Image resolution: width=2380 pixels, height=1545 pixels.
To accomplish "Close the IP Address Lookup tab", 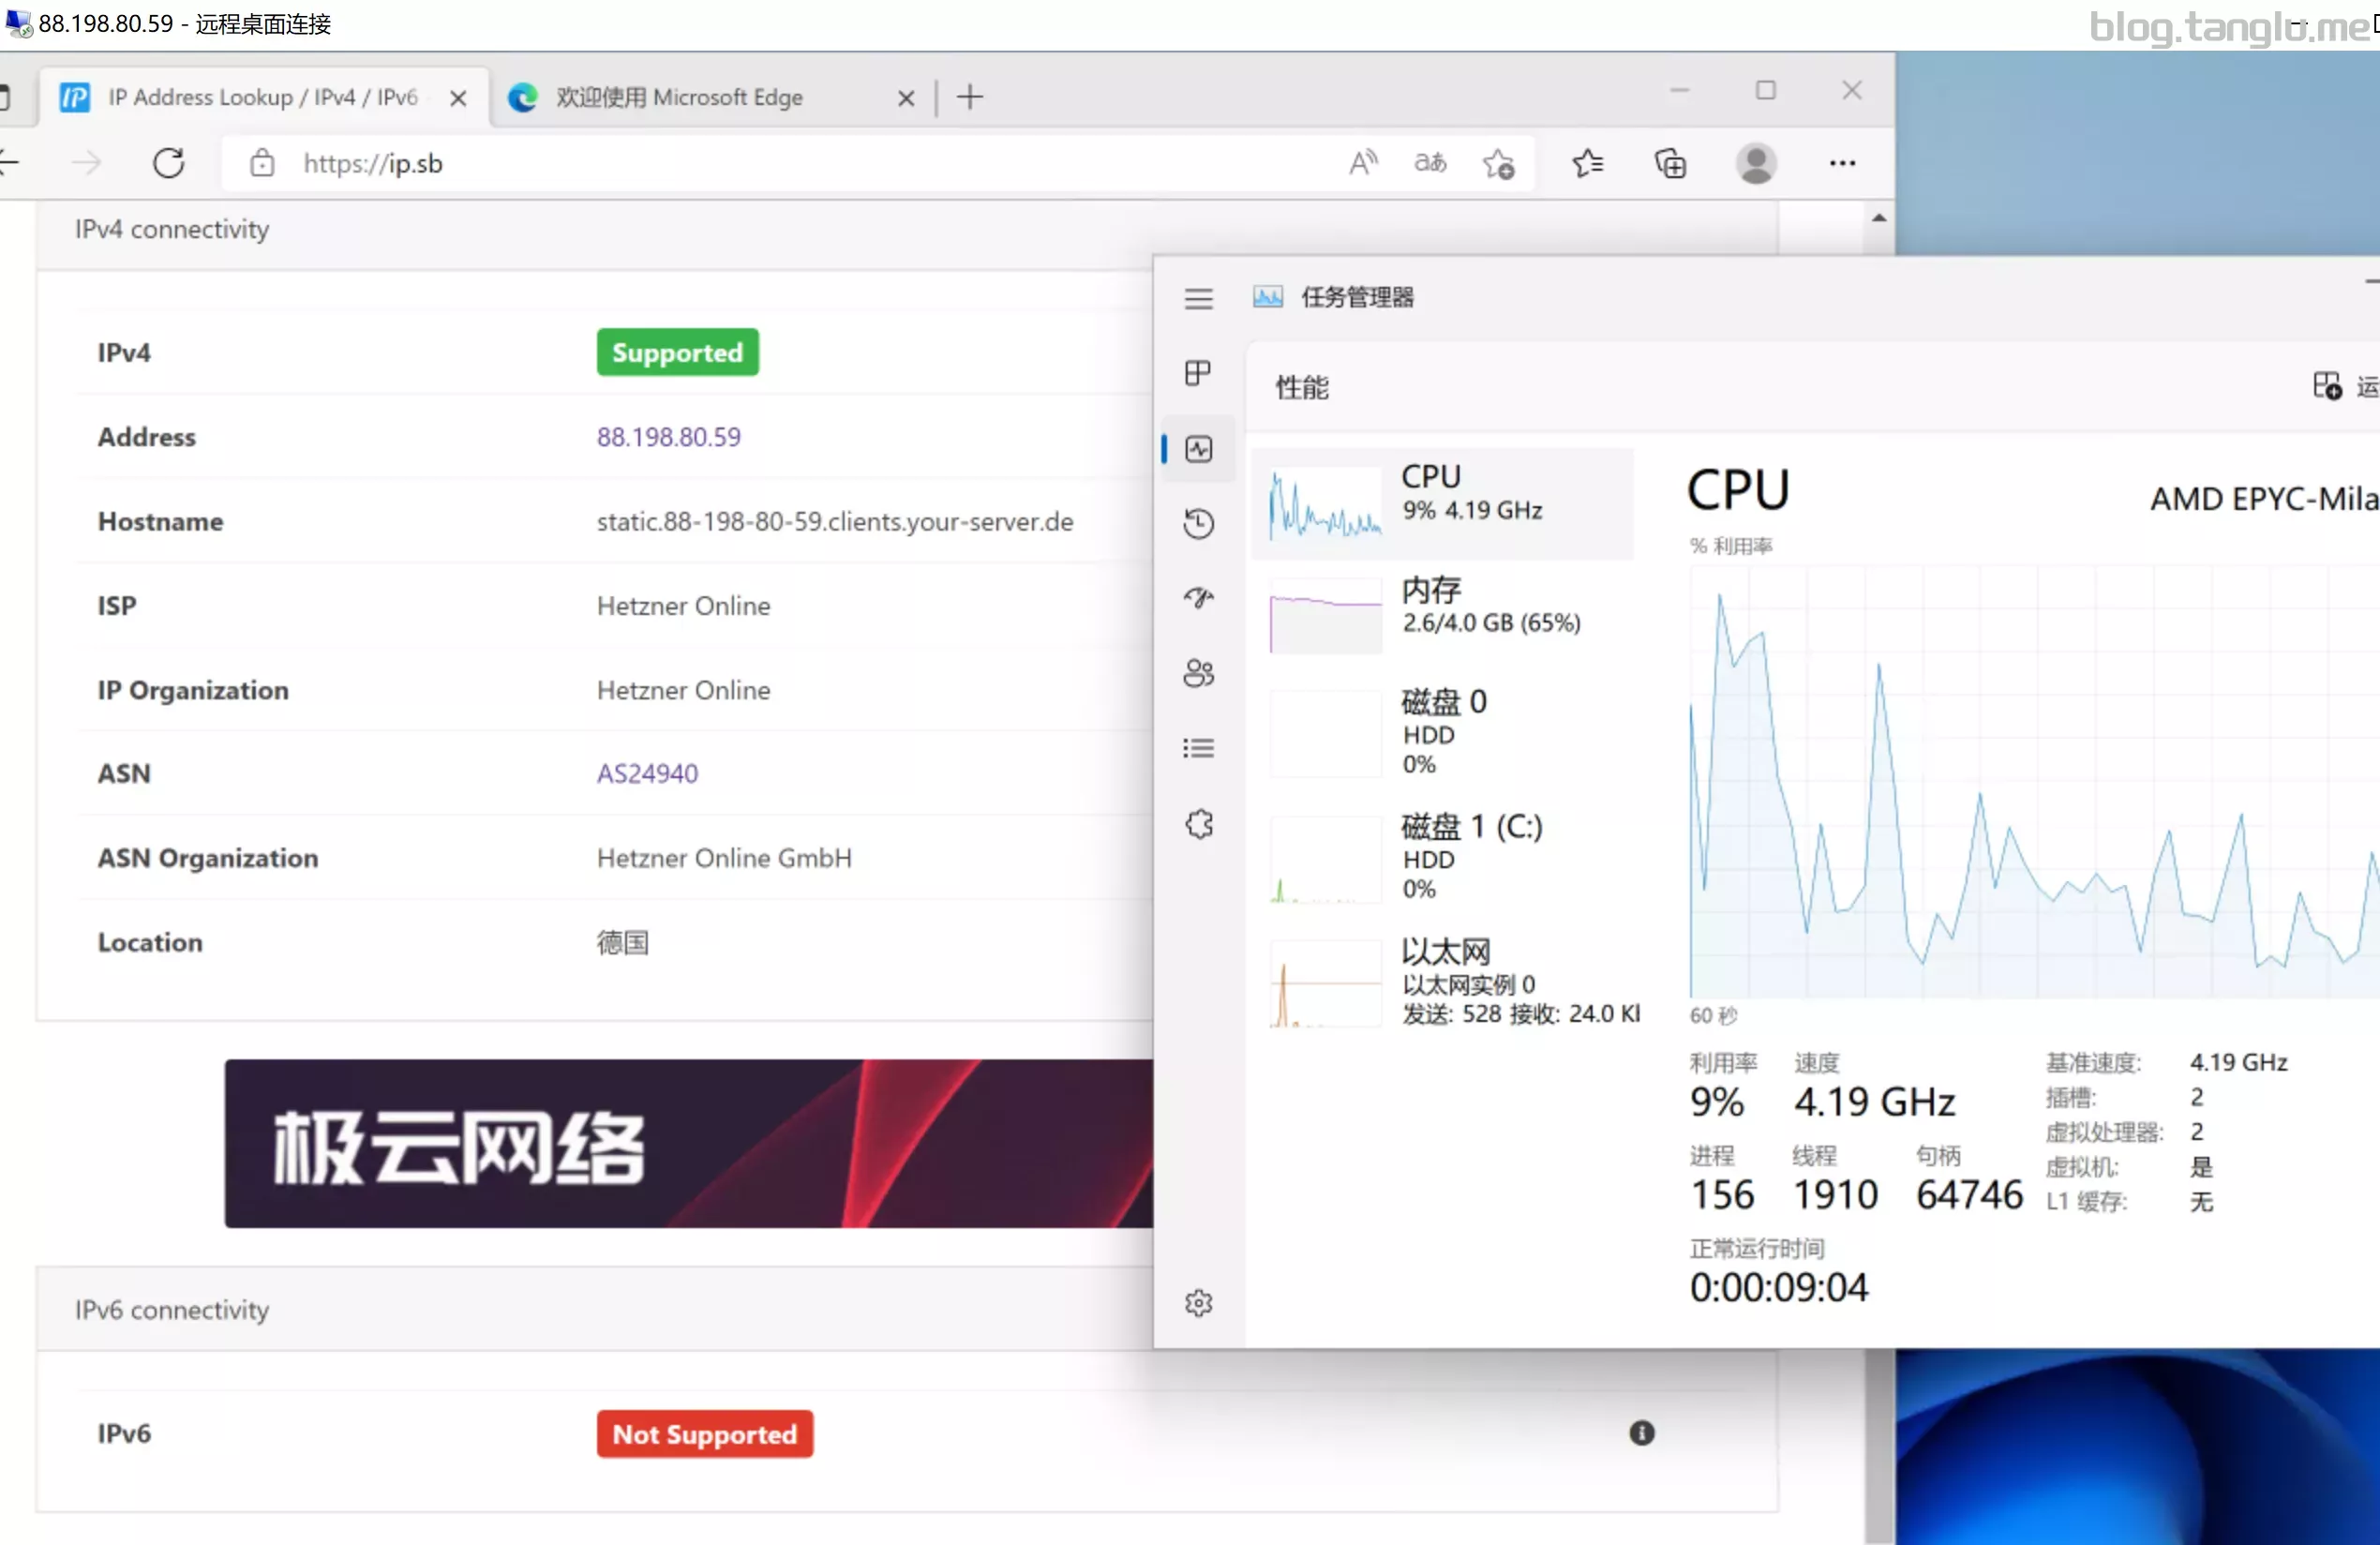I will pos(458,98).
